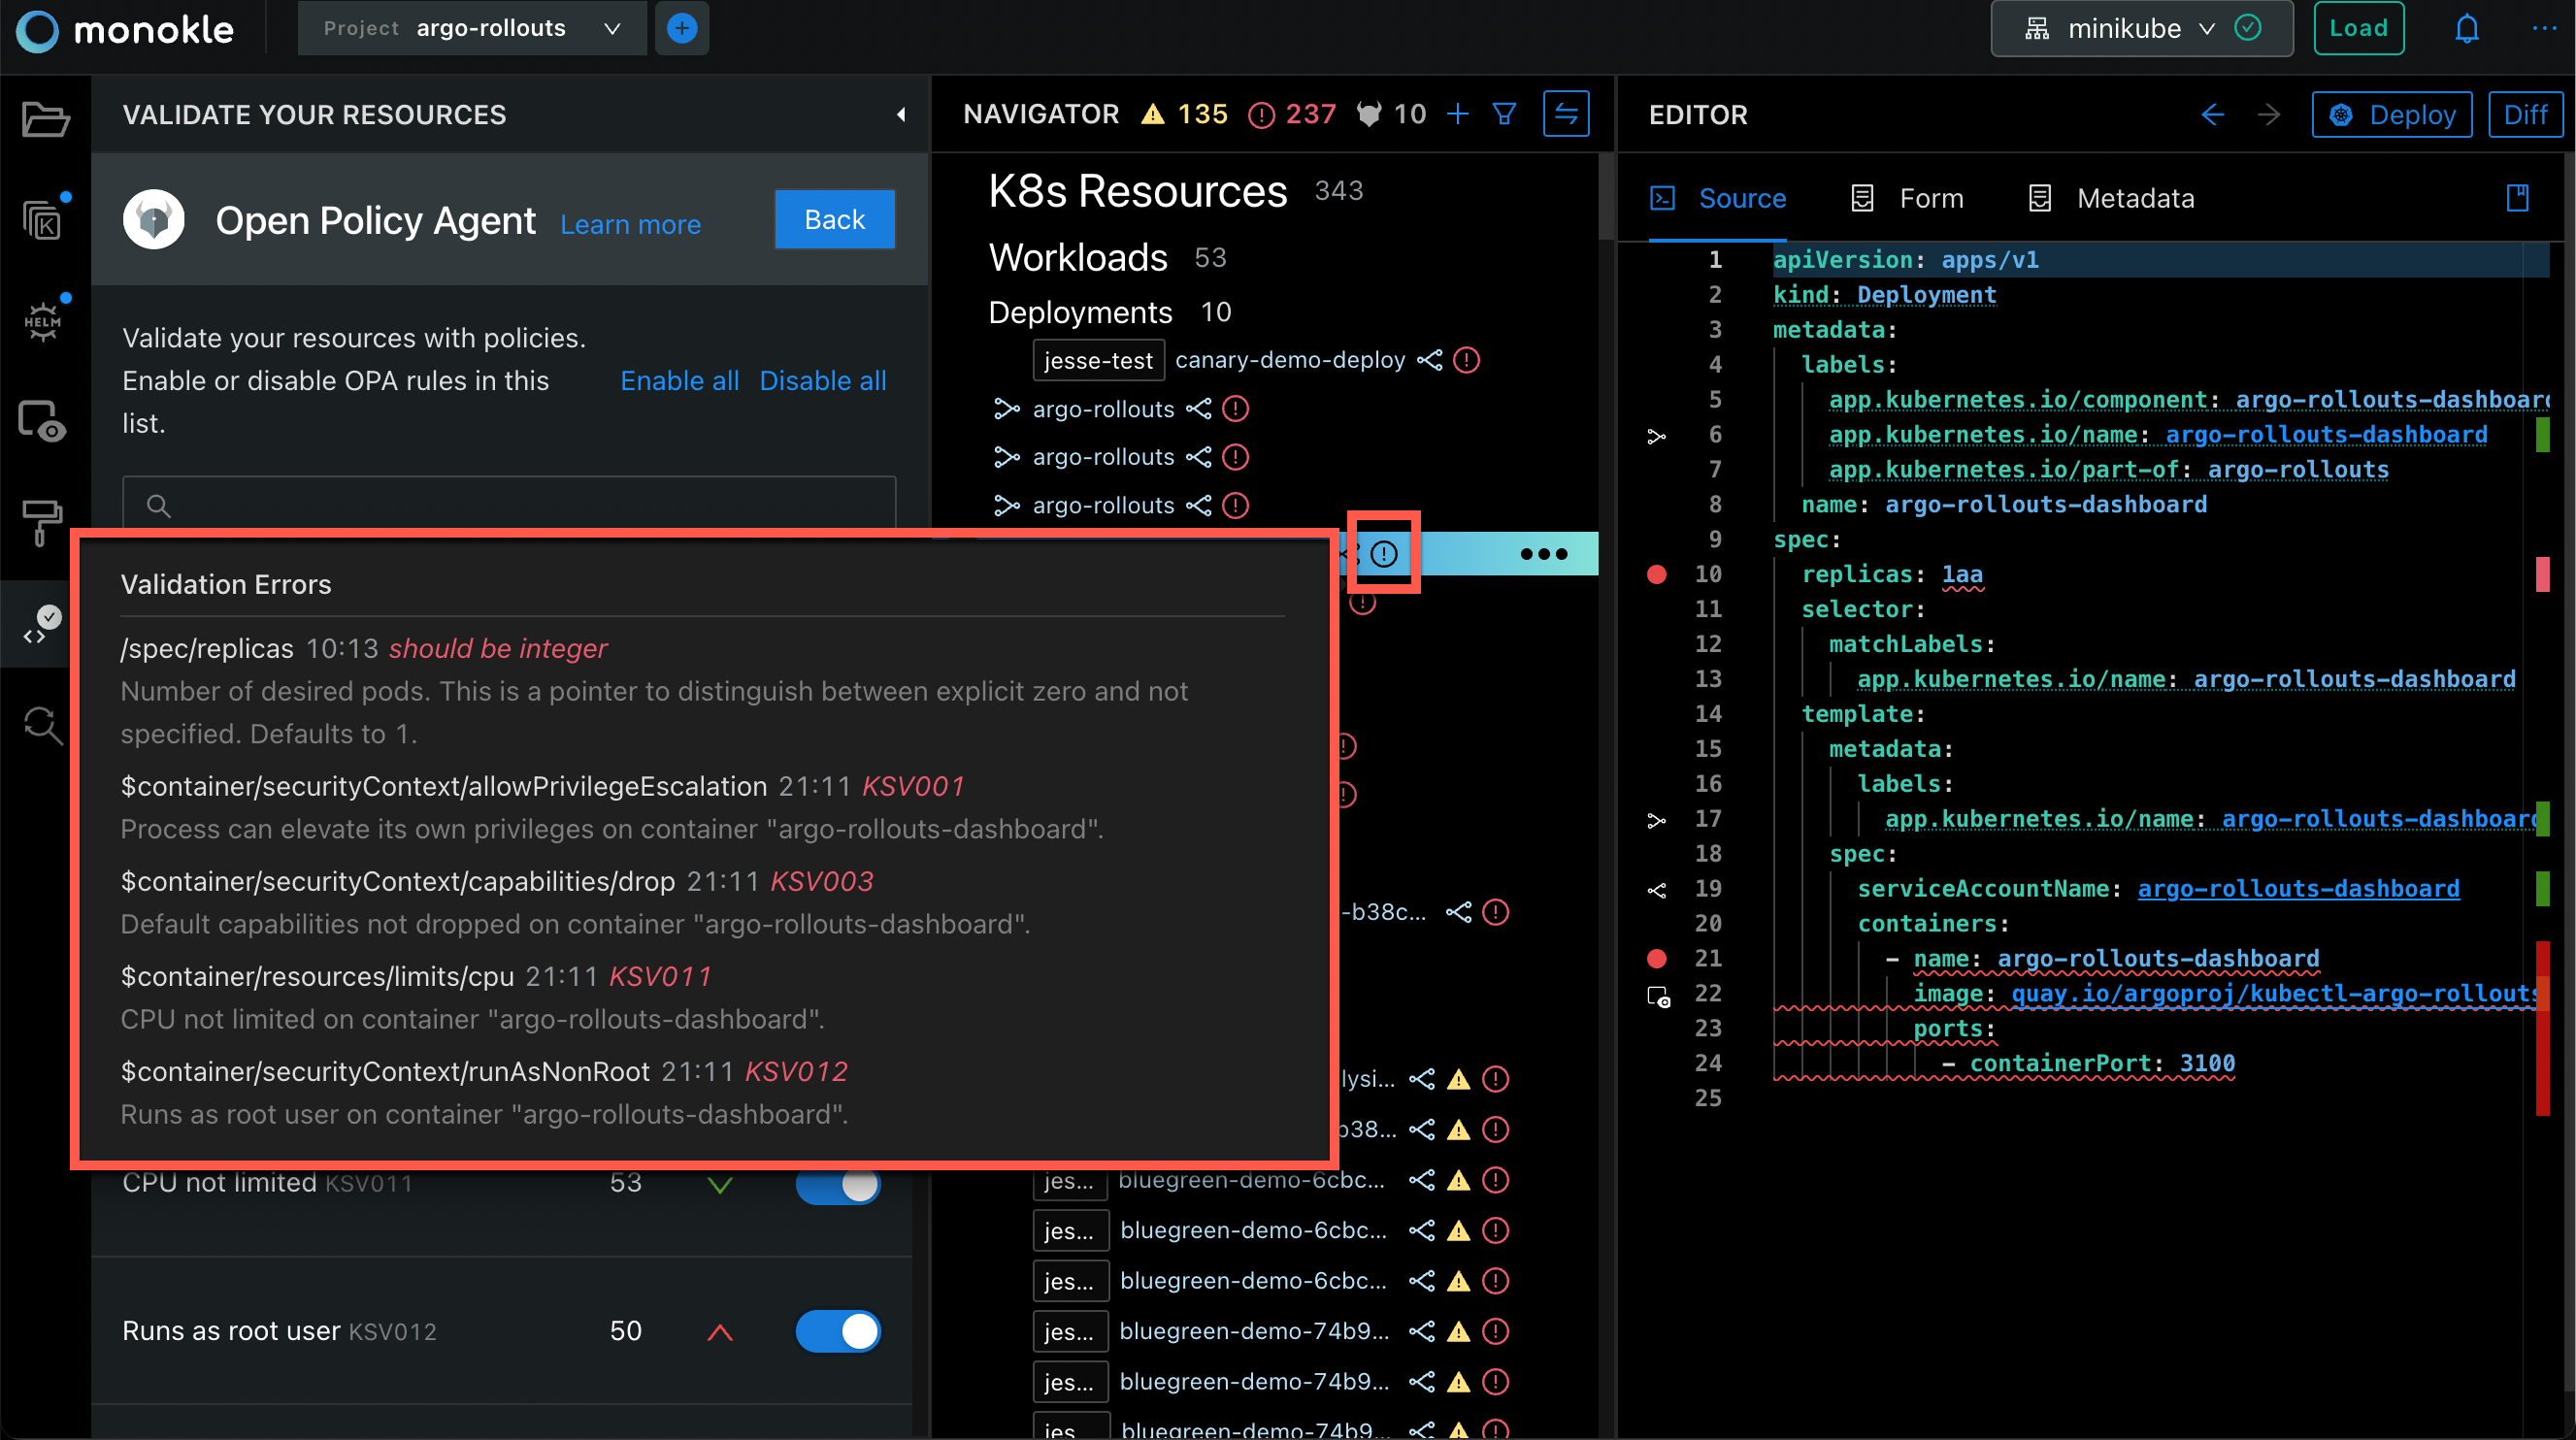The height and width of the screenshot is (1440, 2576).
Task: Toggle the CPU not limited KSV011 rule
Action: coord(838,1184)
